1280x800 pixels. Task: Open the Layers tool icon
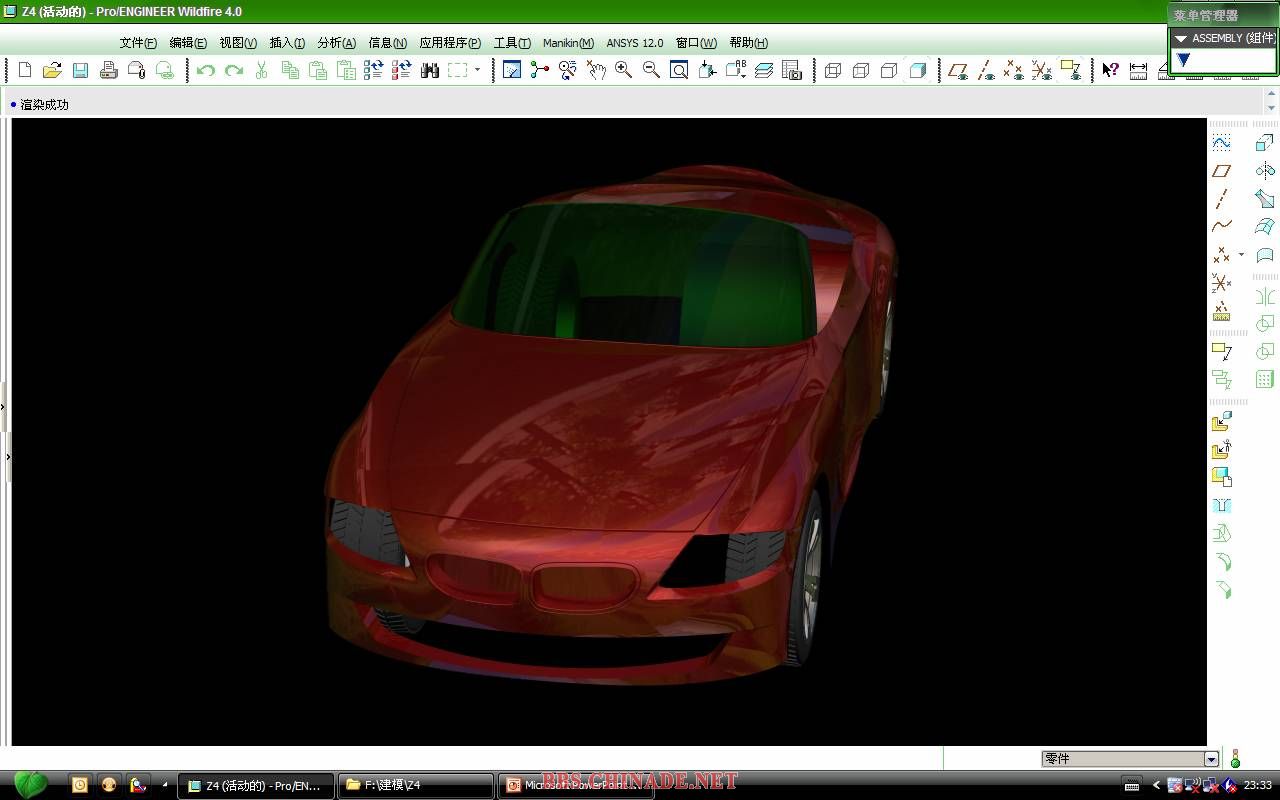[764, 70]
